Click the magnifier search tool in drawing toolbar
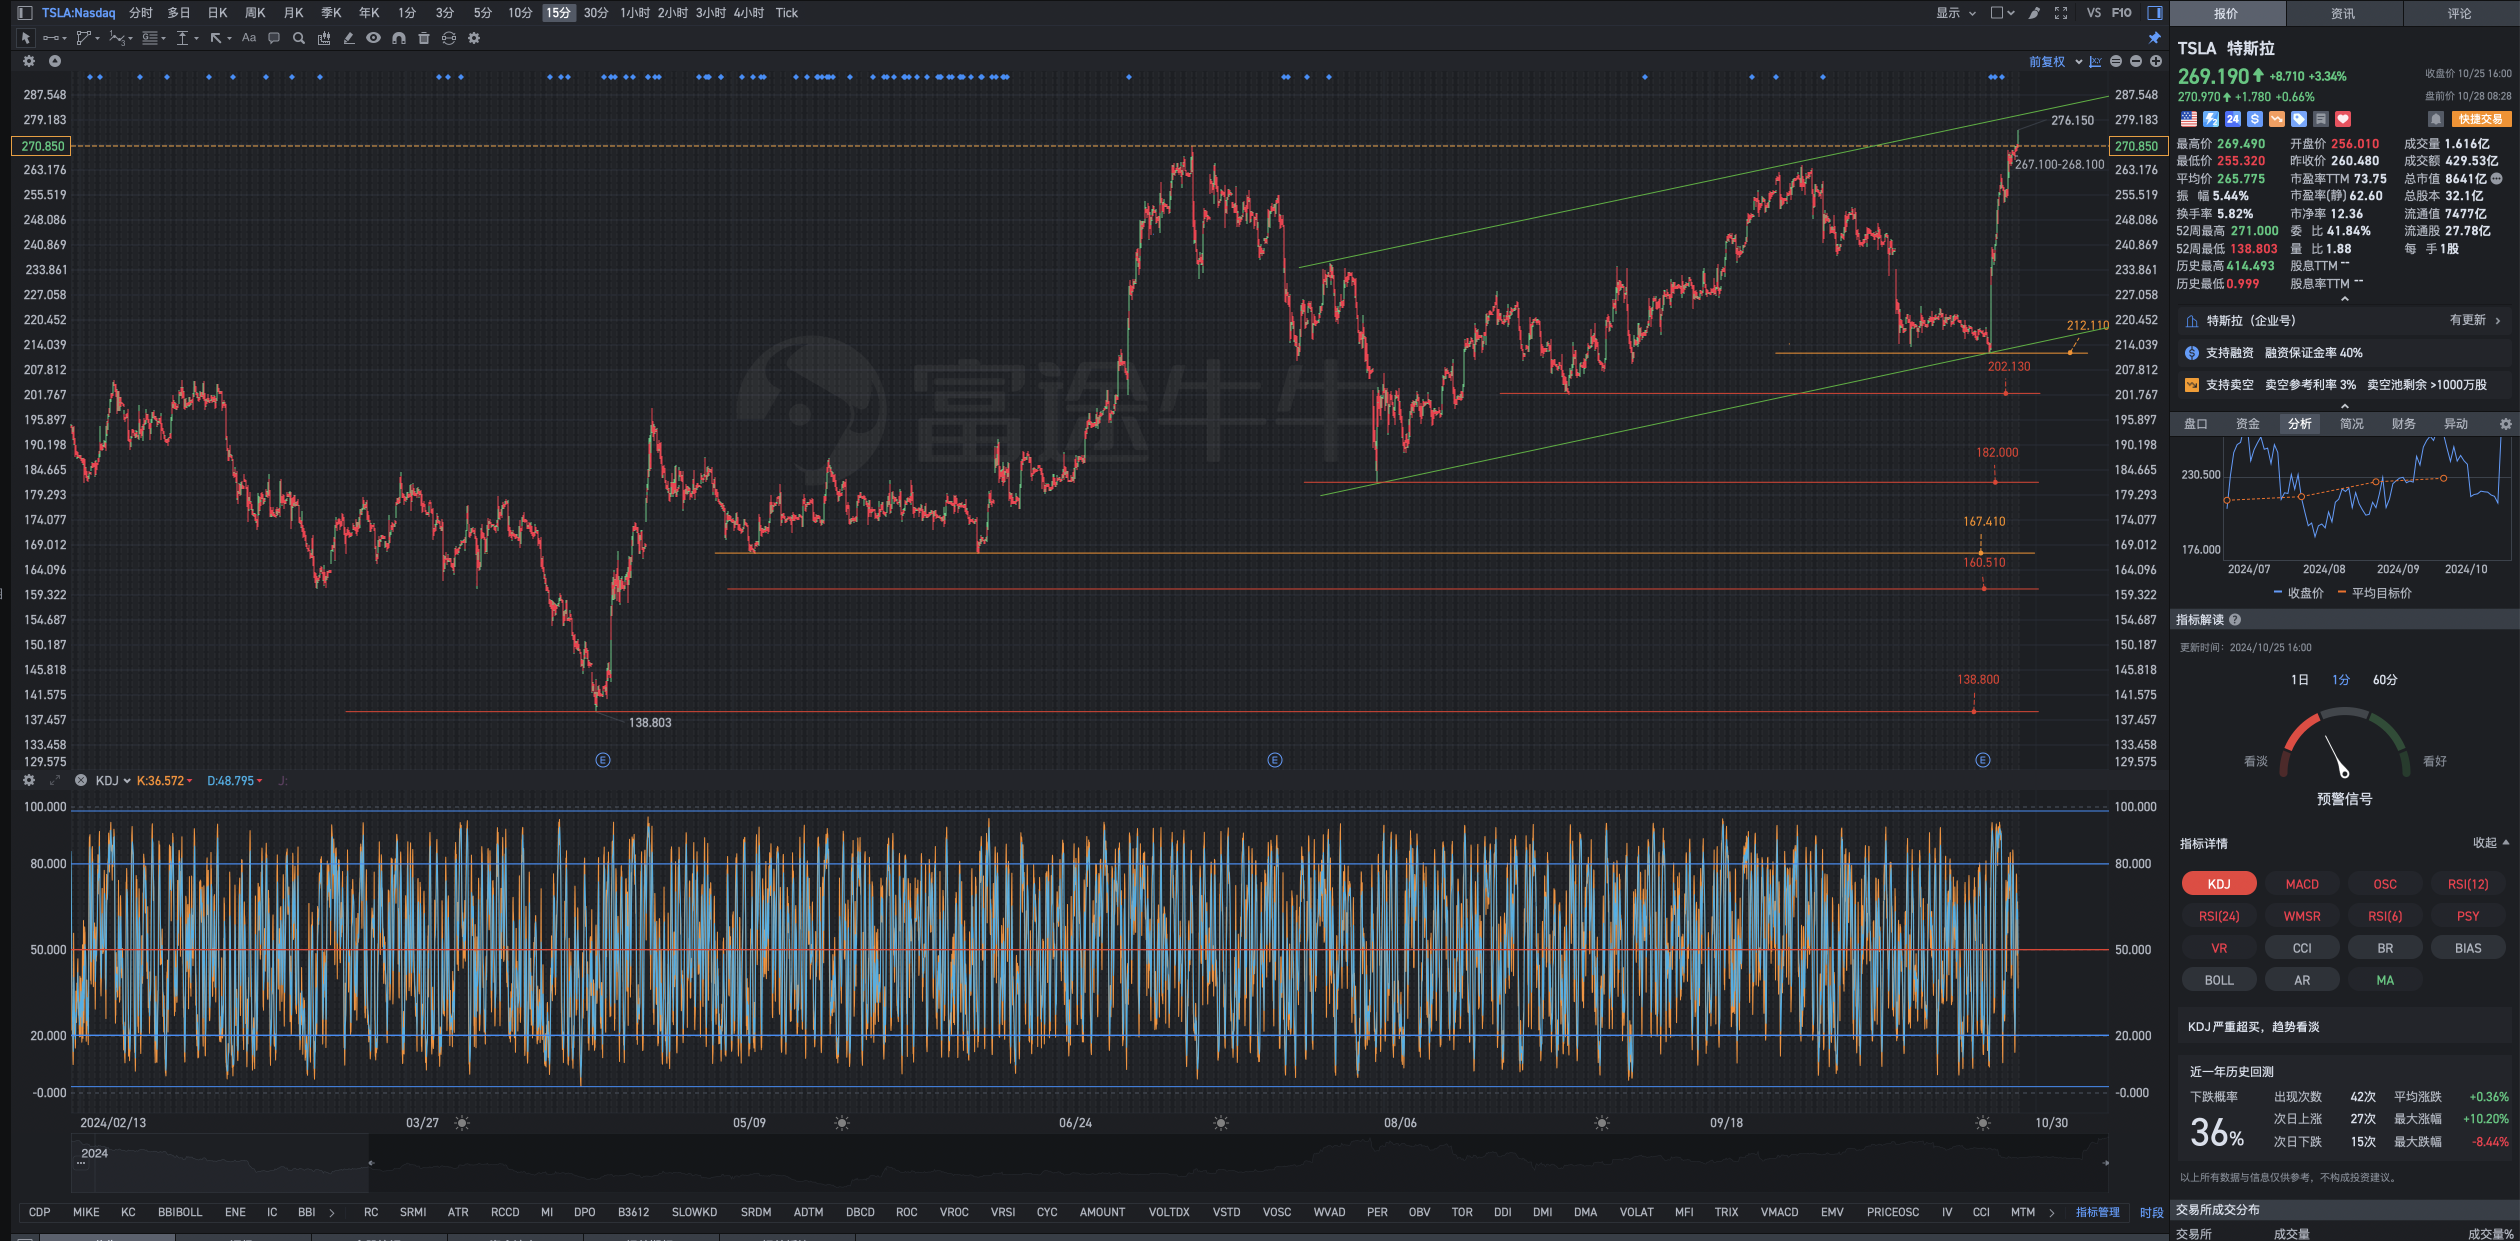 pos(299,38)
